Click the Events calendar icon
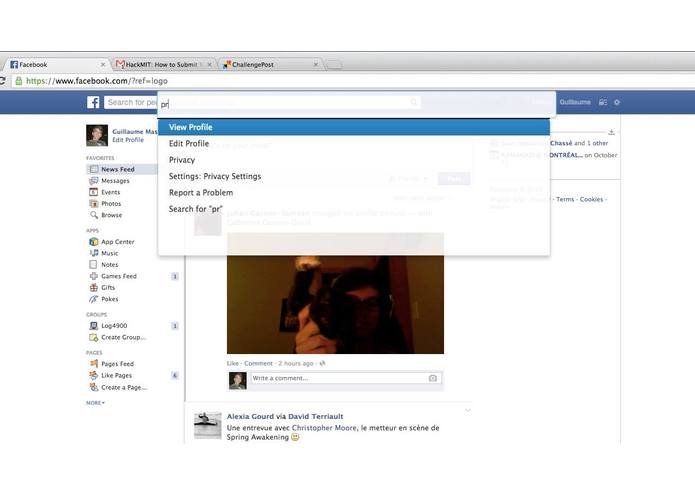Screen dimensions: 695x494 [x=94, y=192]
